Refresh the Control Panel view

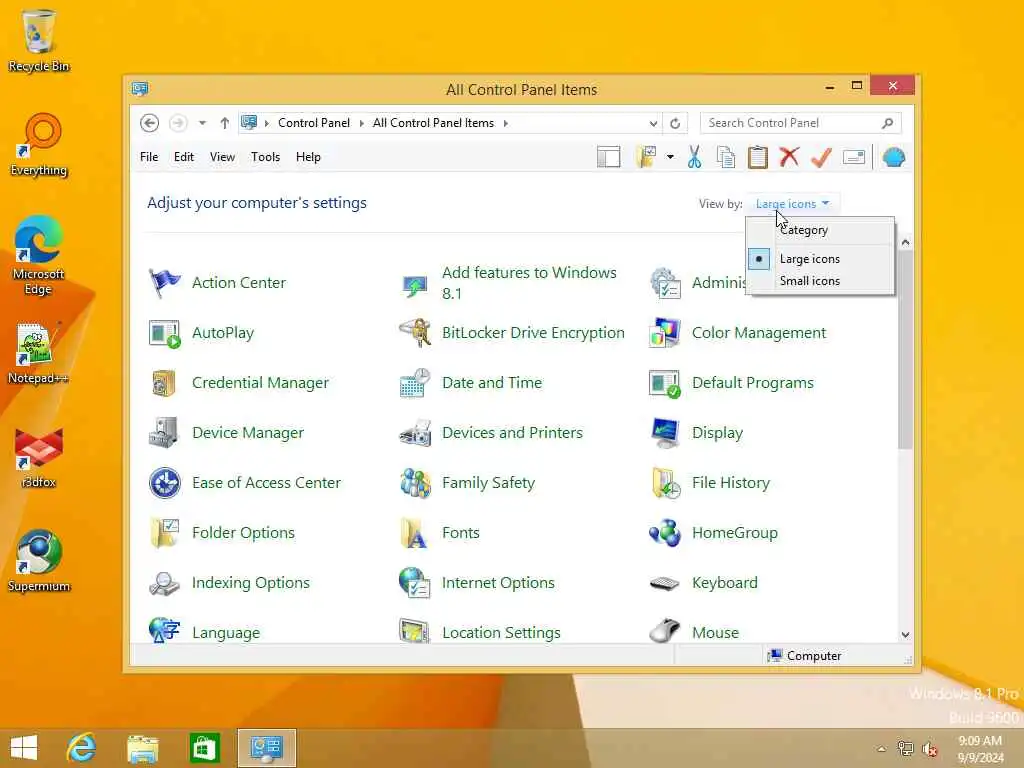click(x=675, y=123)
